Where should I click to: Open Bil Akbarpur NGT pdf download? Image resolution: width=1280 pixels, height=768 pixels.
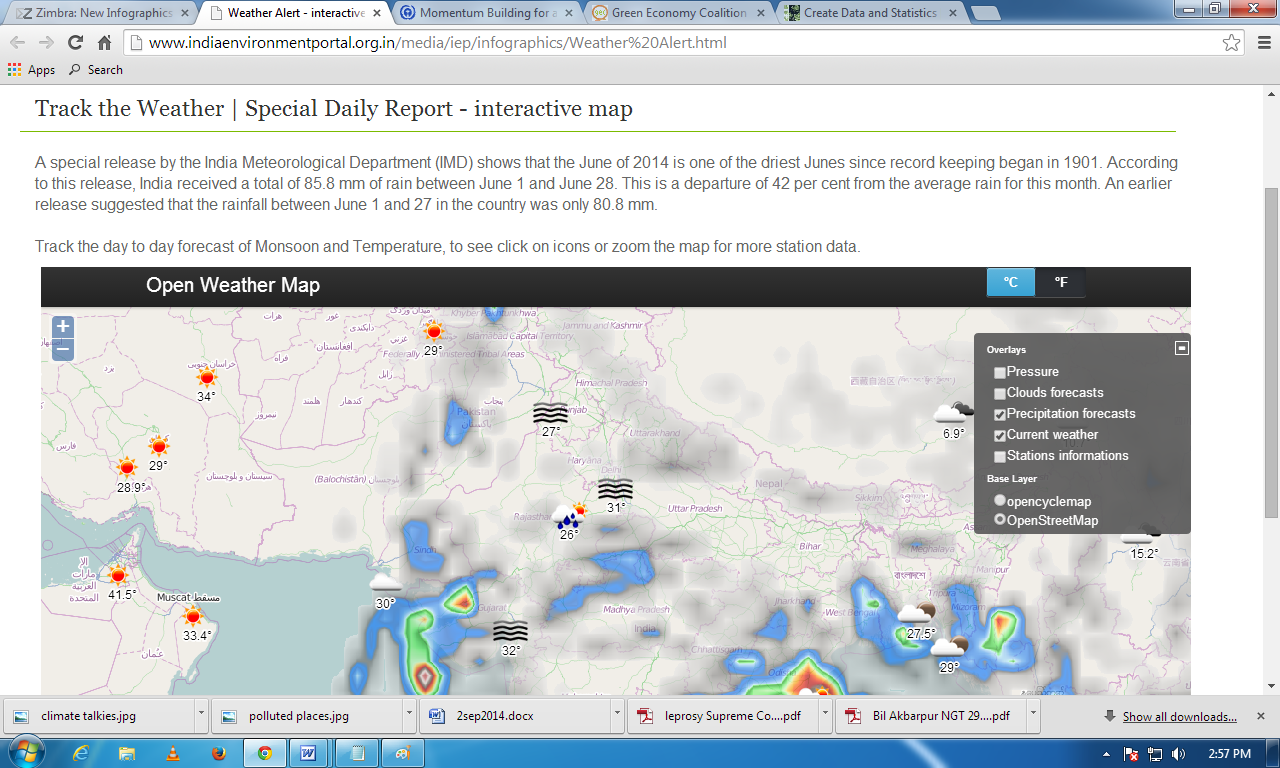tap(931, 716)
